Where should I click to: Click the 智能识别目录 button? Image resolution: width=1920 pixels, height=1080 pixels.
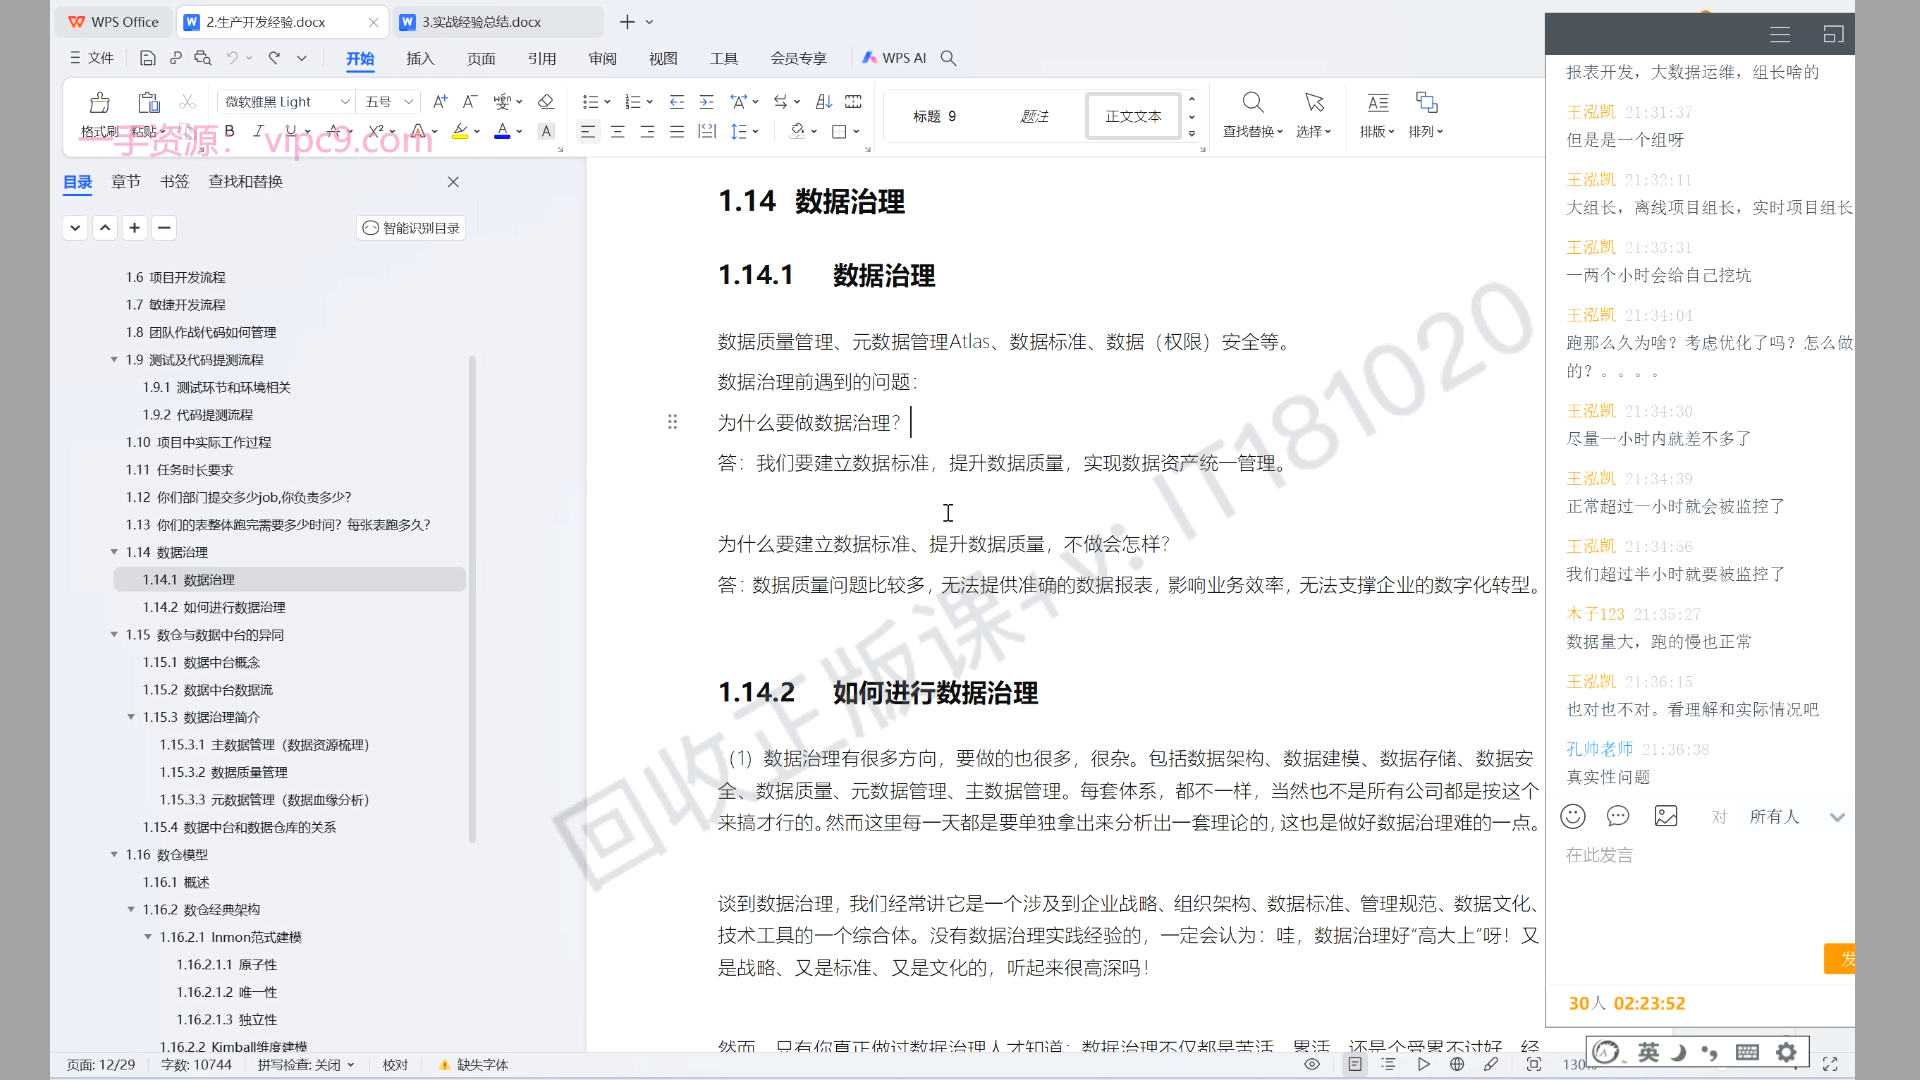pyautogui.click(x=411, y=228)
